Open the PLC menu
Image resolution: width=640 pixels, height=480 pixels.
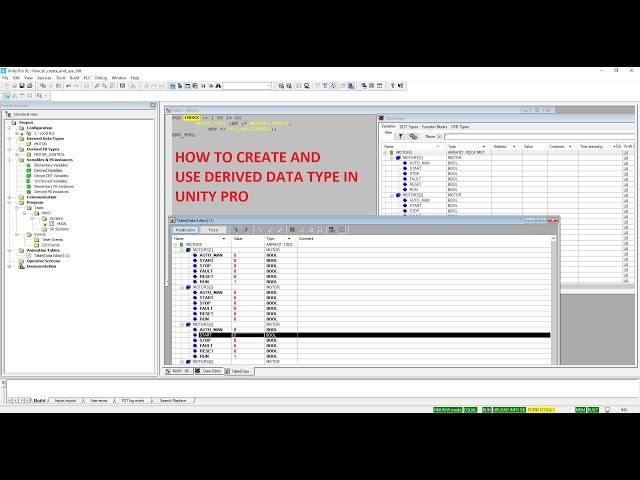tap(87, 78)
